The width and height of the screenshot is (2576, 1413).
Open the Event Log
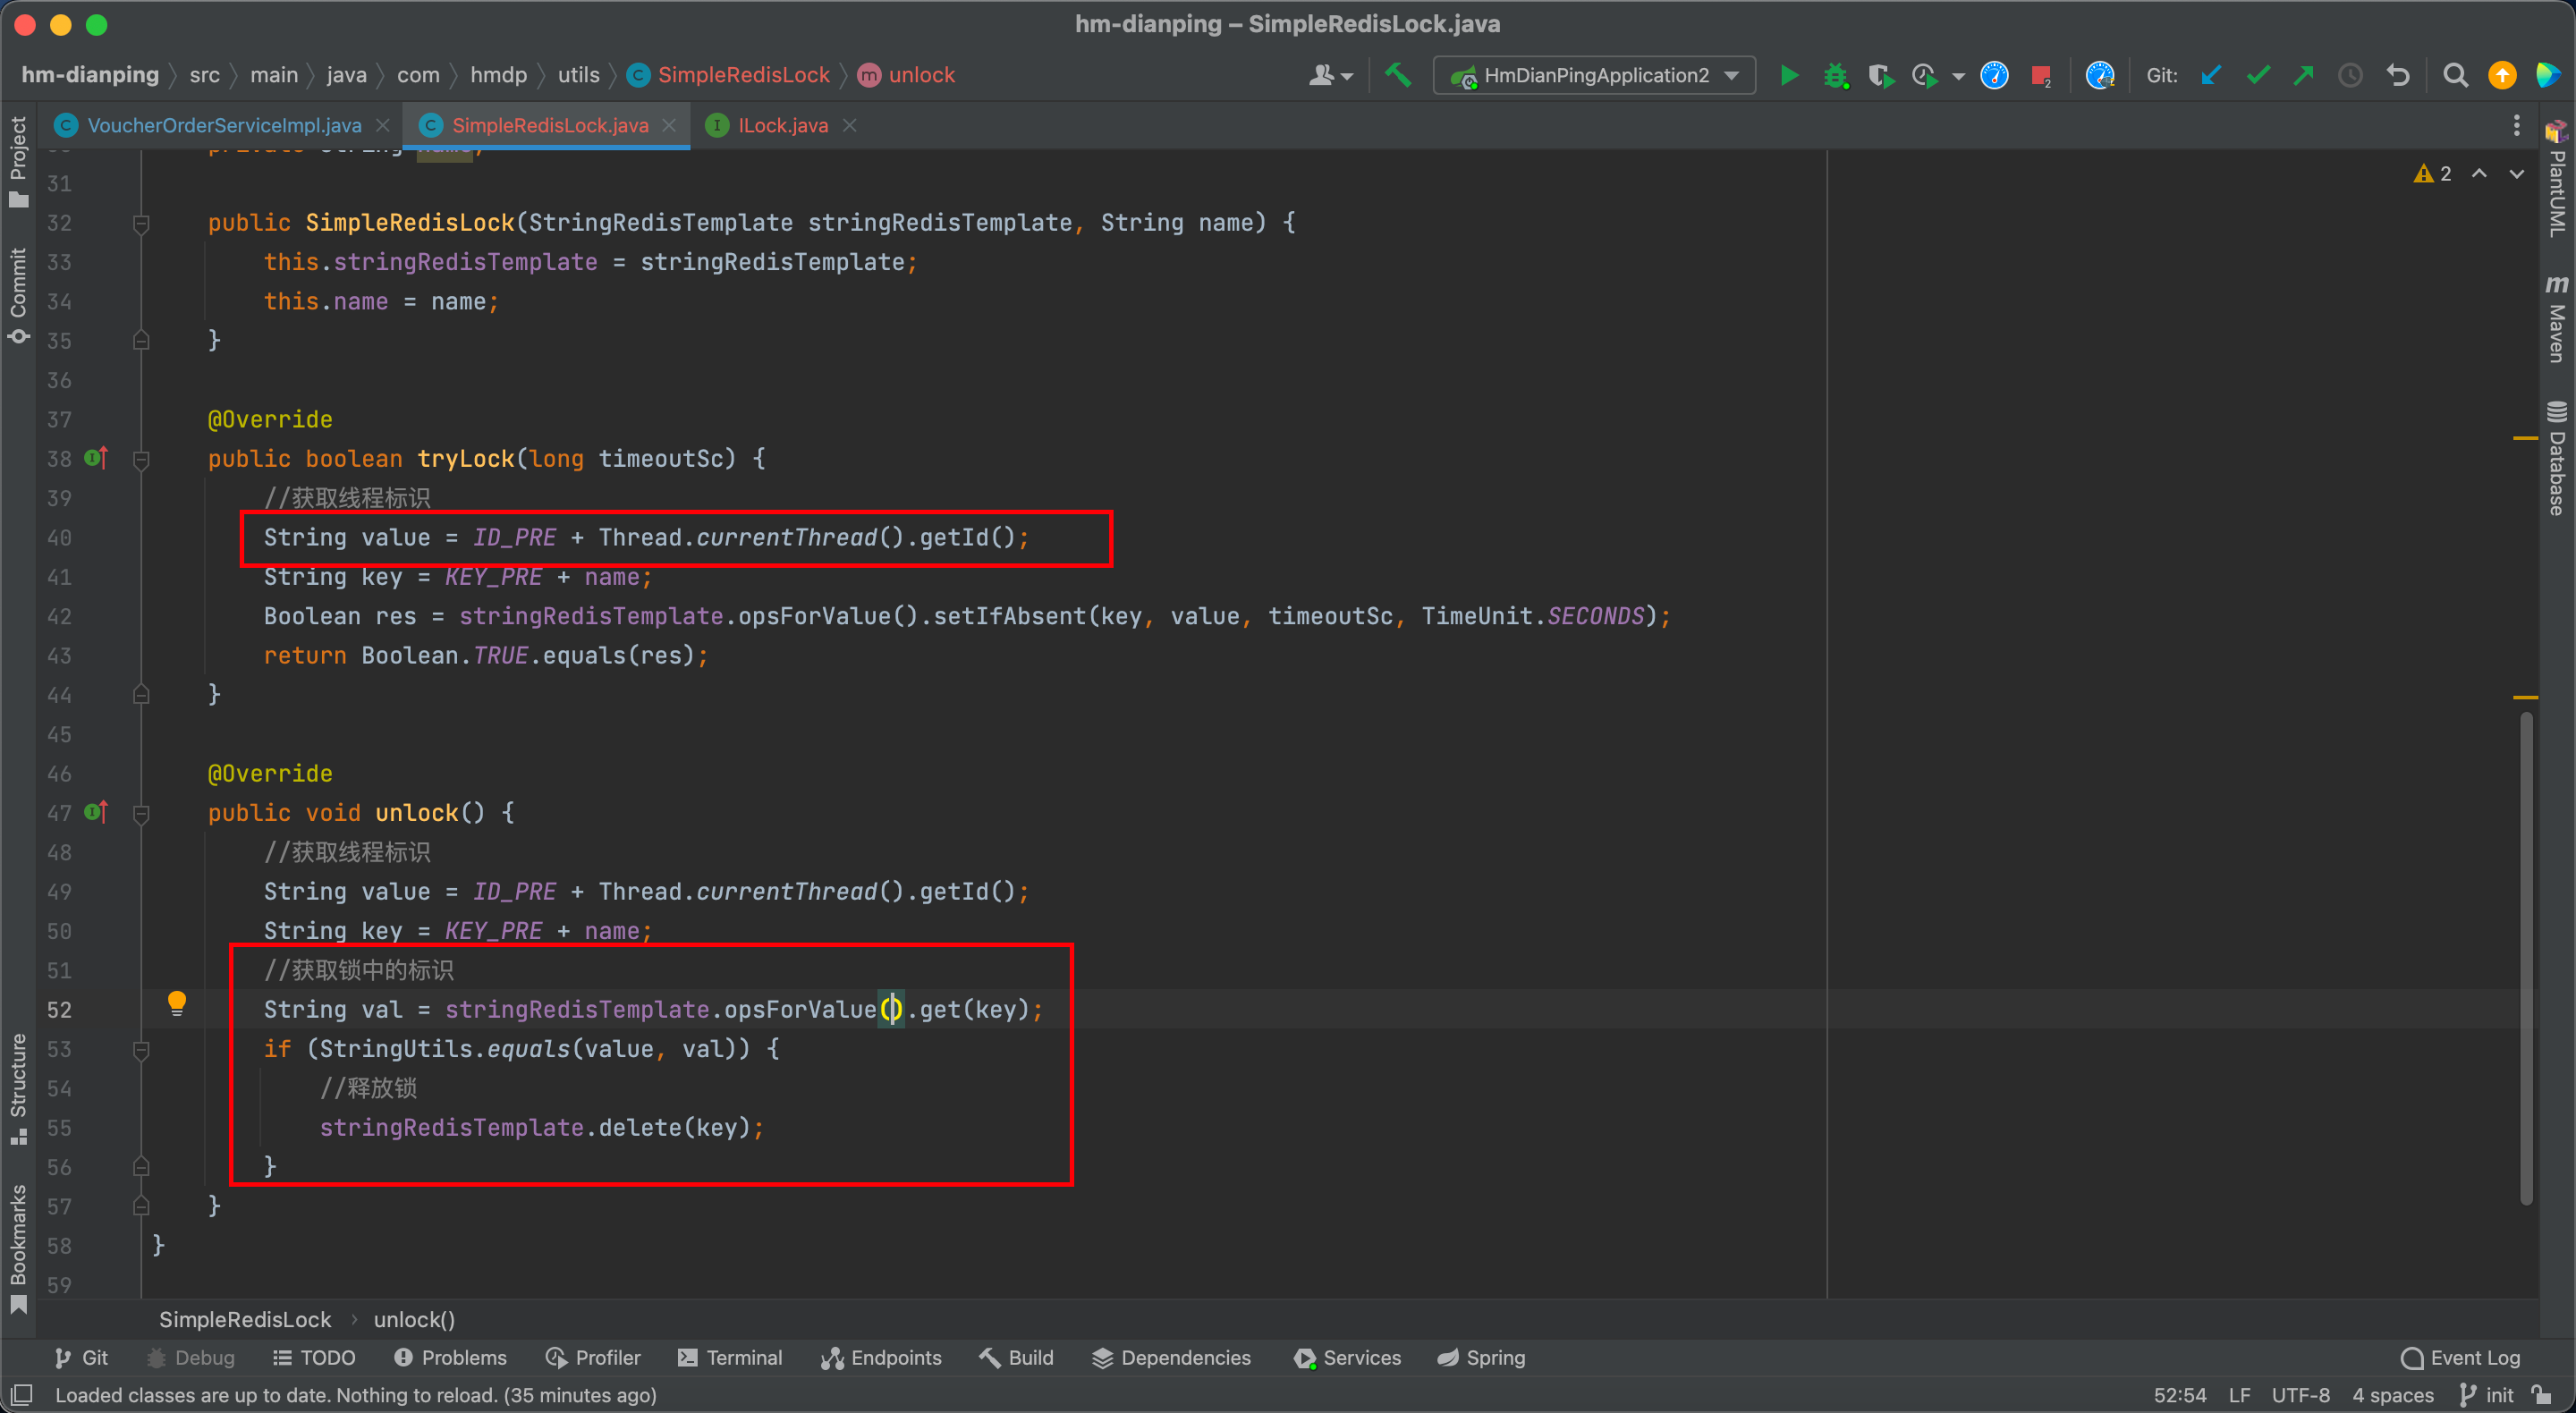(2461, 1357)
